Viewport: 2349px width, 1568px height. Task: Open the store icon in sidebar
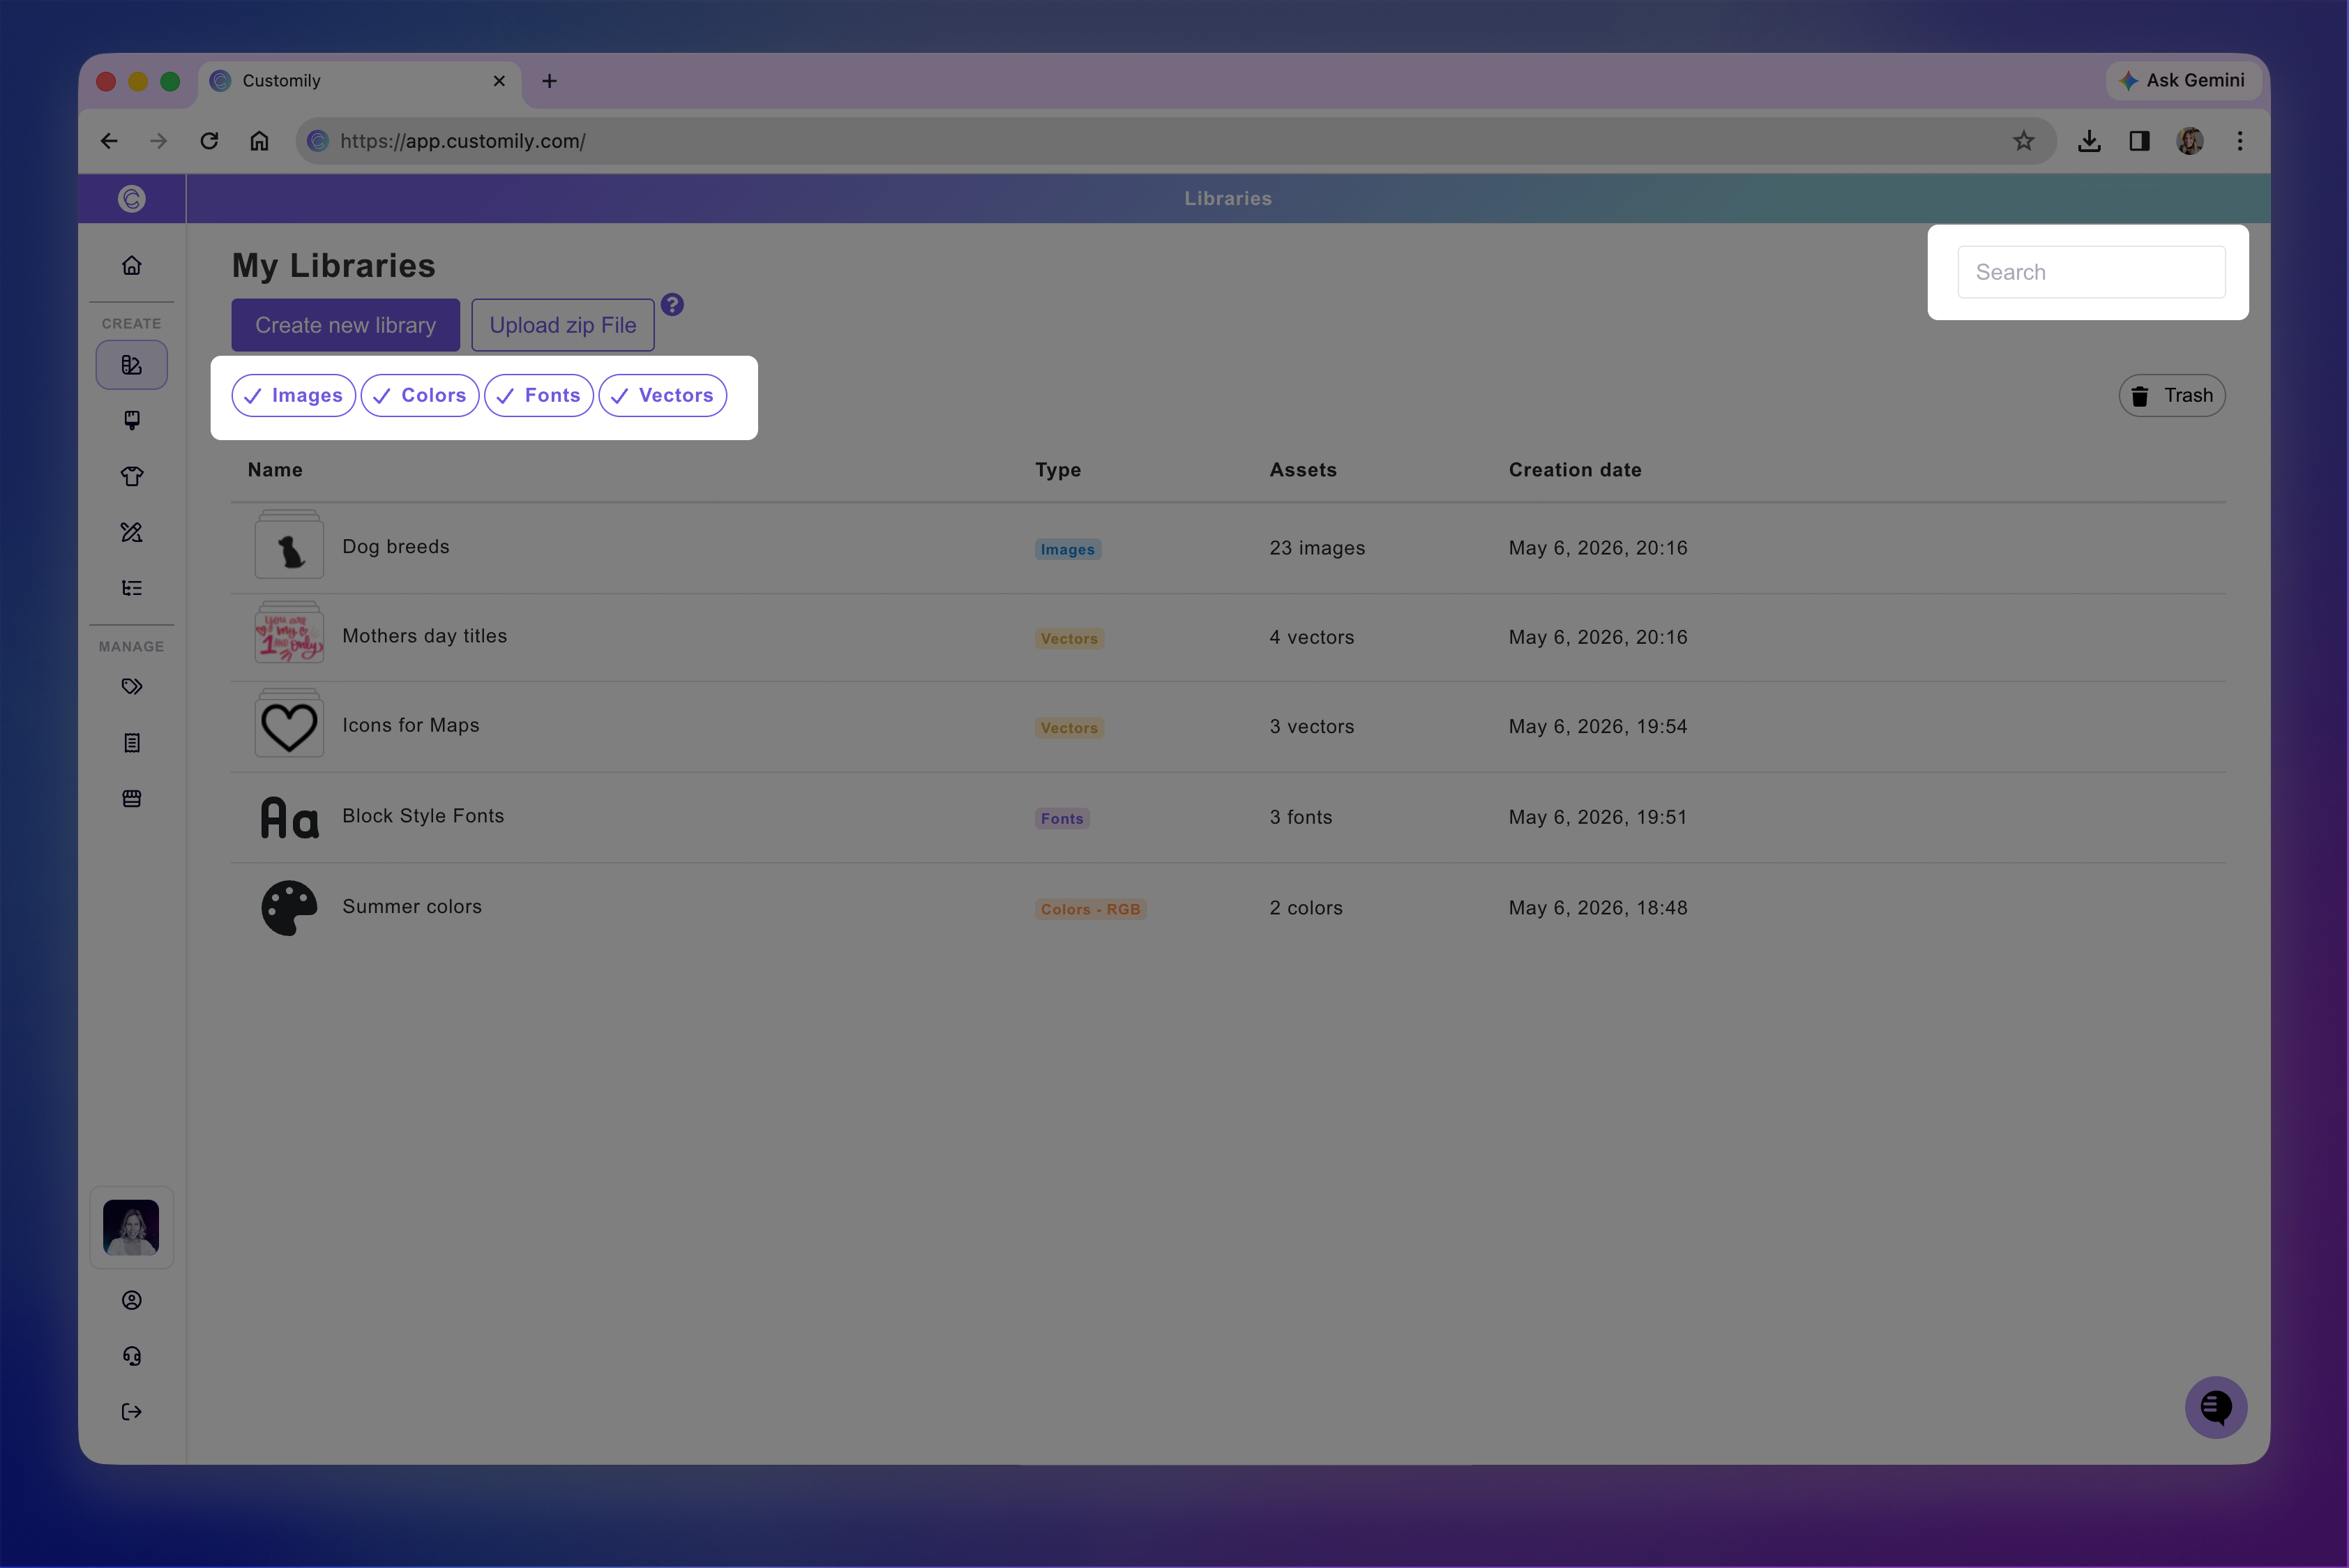131,798
